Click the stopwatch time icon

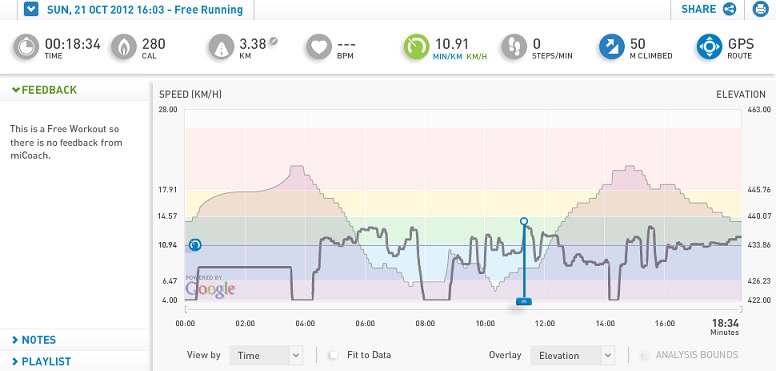26,47
